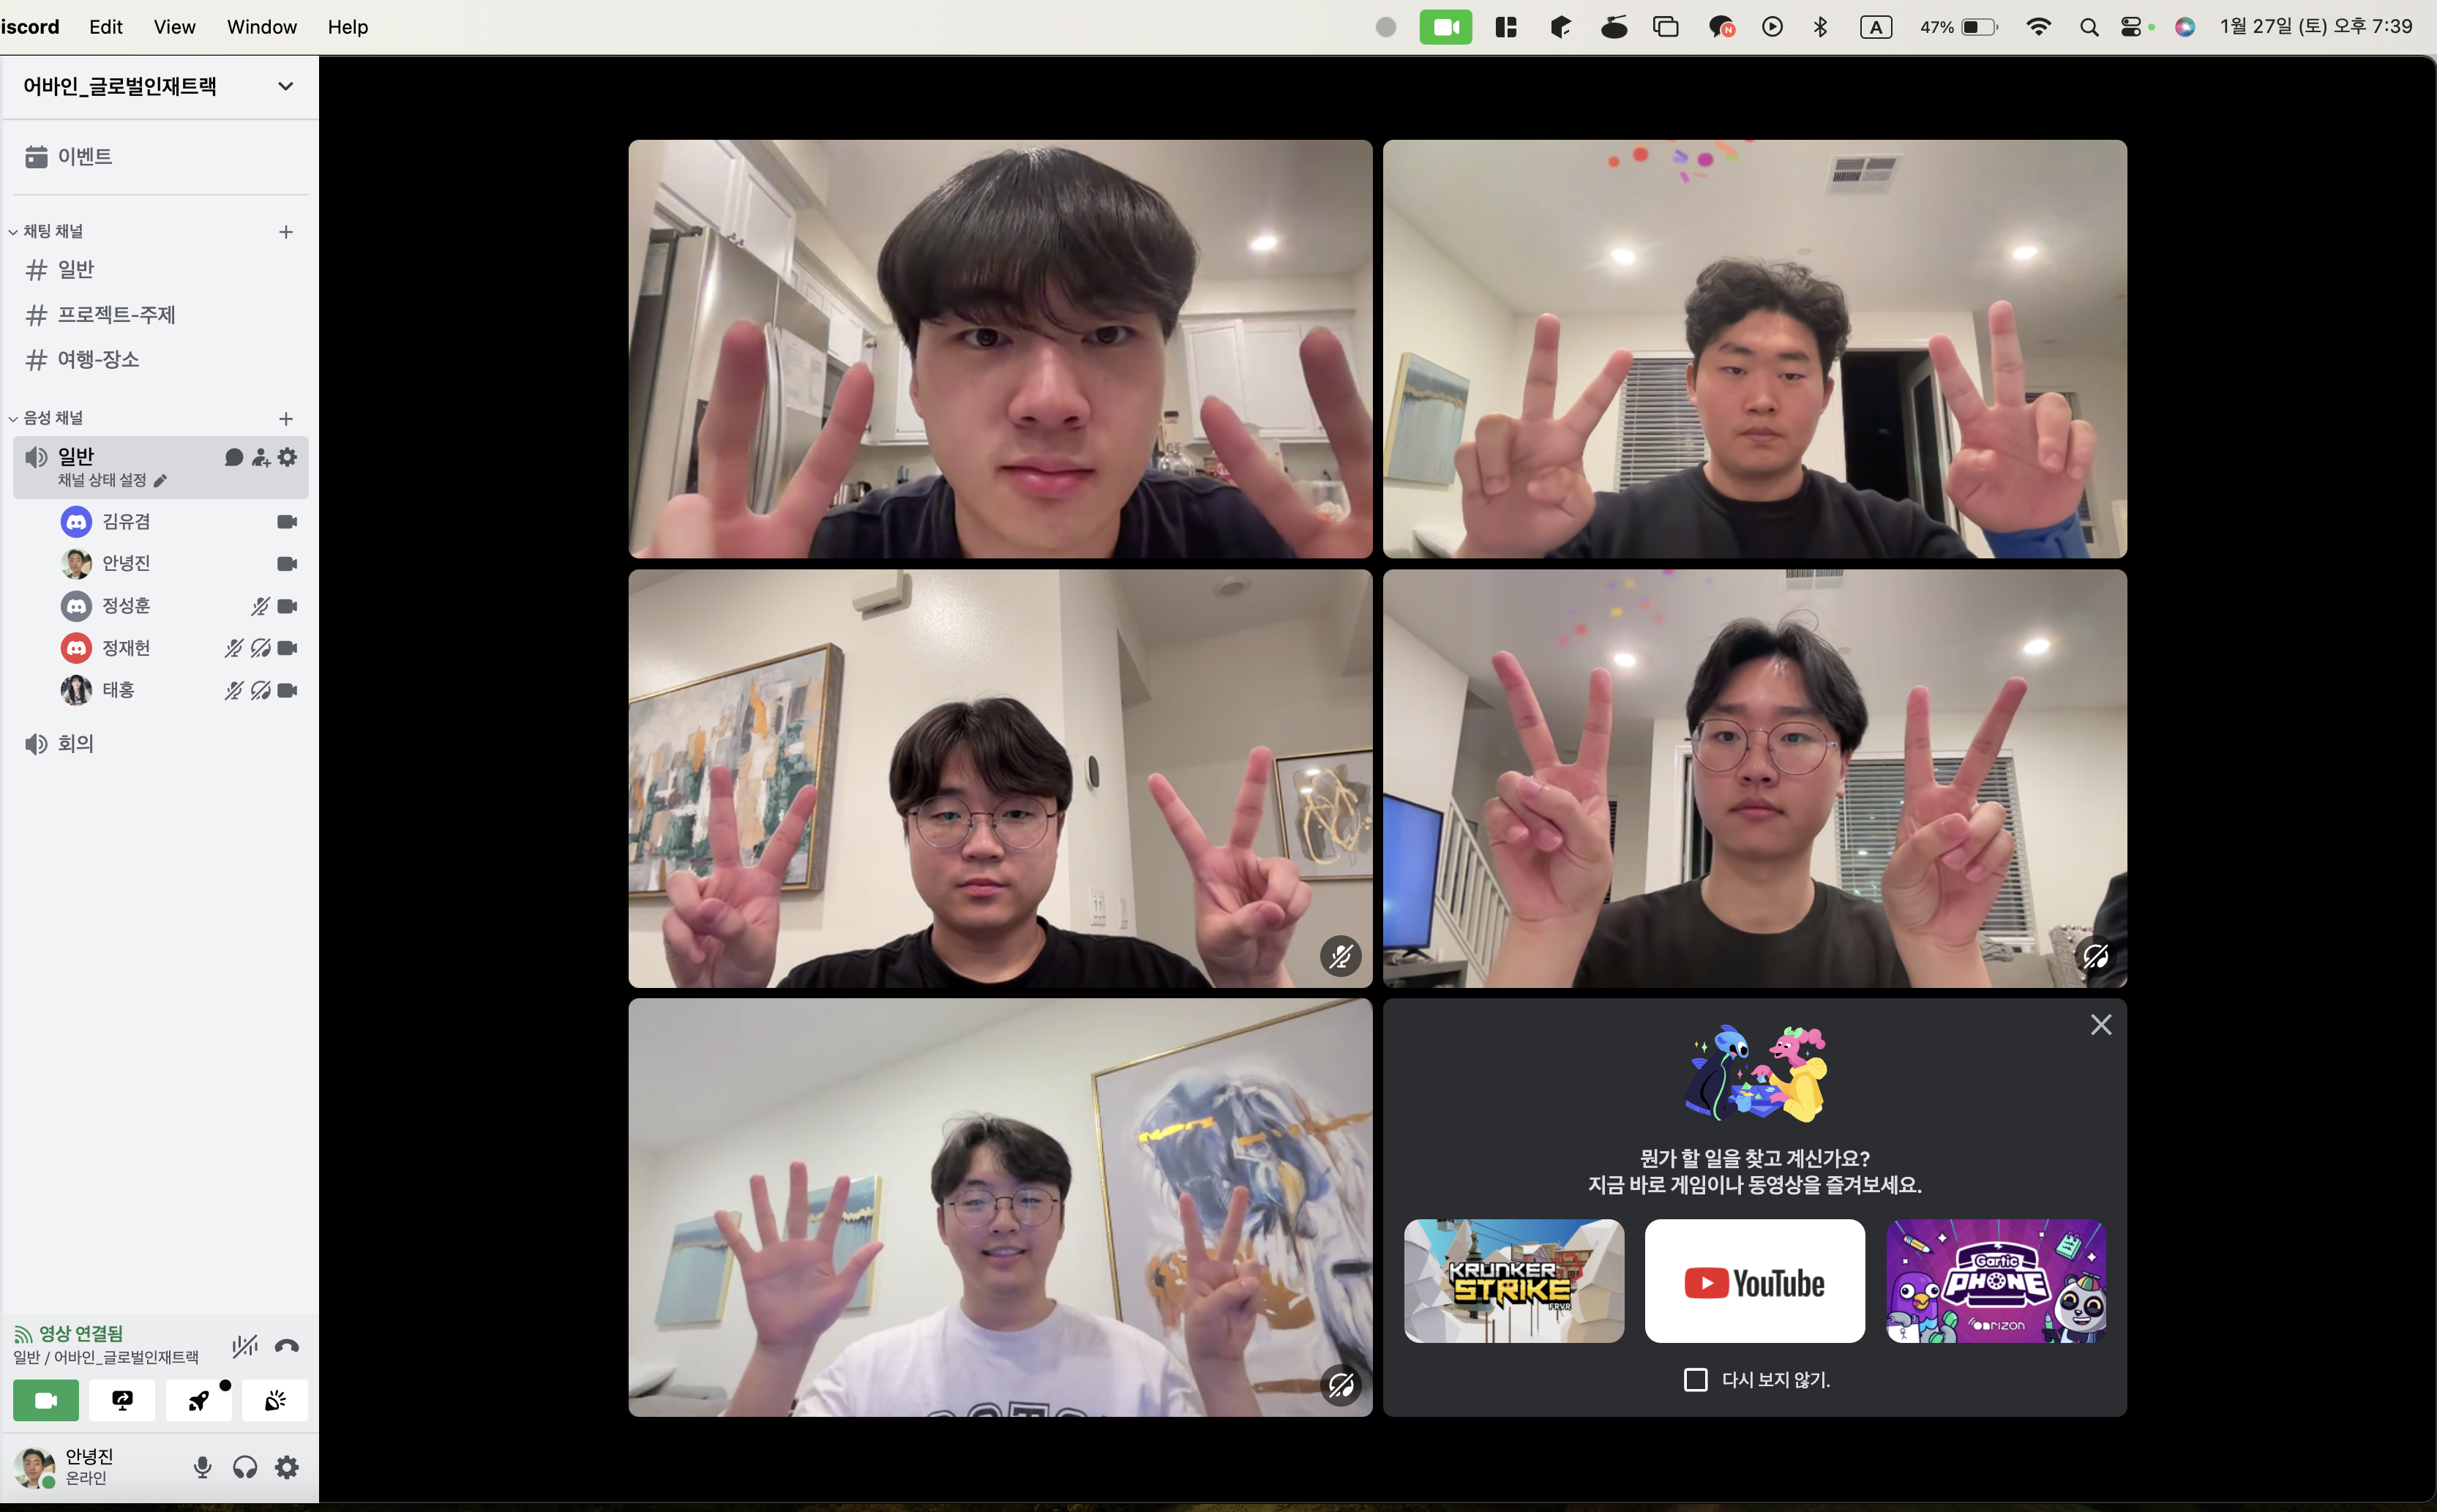2437x1512 pixels.
Task: Open the Window menu
Action: pyautogui.click(x=261, y=27)
